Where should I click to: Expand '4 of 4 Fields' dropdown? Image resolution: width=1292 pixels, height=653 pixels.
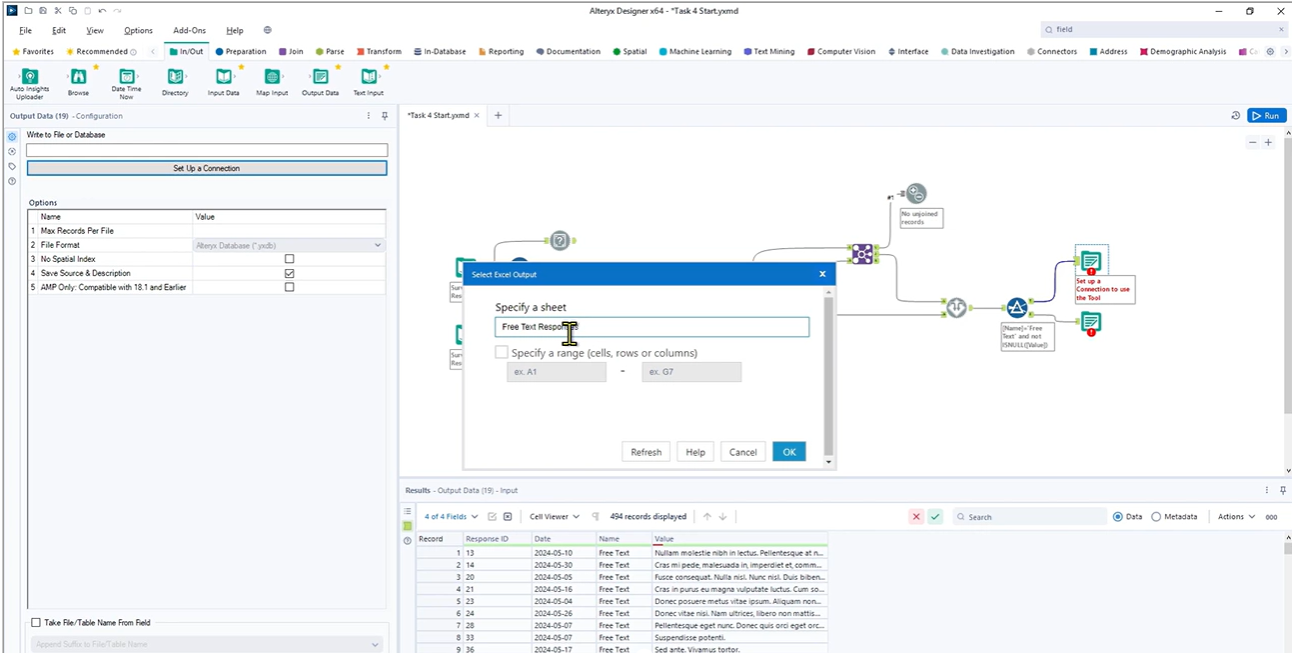(451, 517)
